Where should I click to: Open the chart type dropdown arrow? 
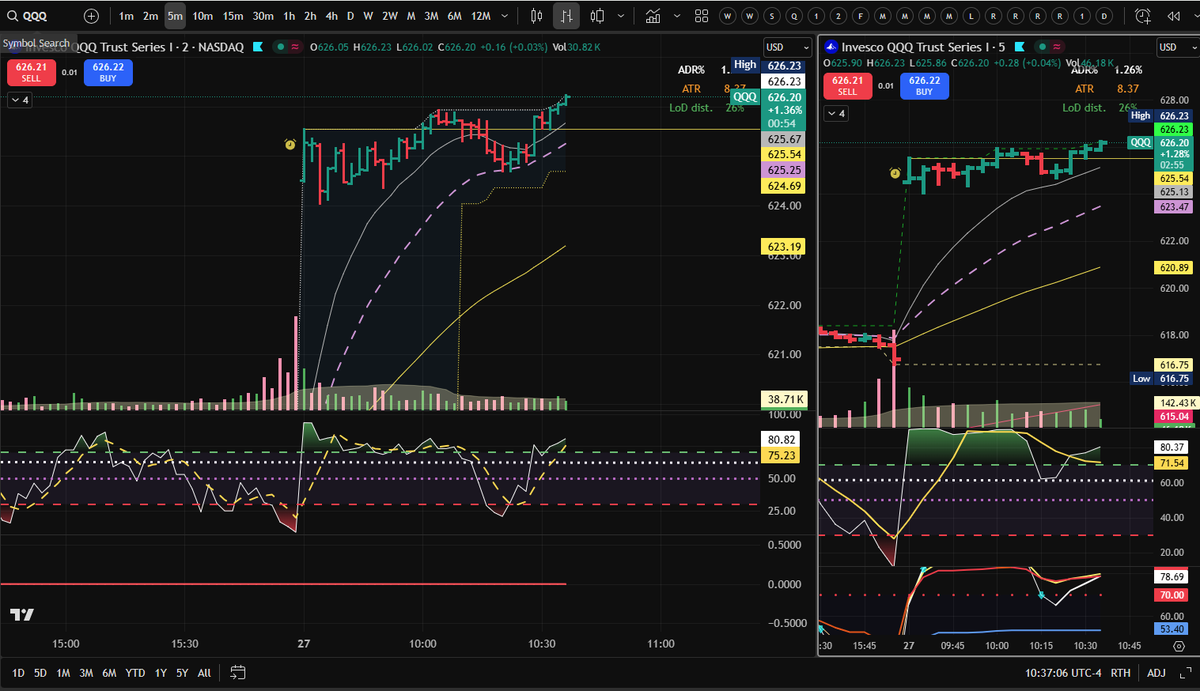click(621, 16)
